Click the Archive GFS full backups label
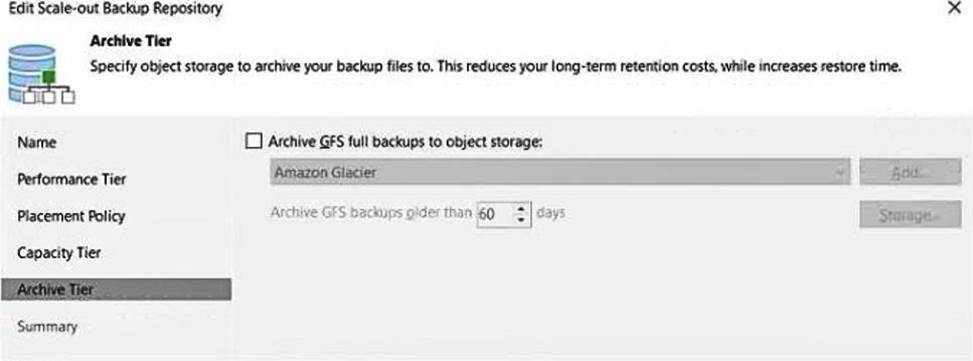 point(405,141)
